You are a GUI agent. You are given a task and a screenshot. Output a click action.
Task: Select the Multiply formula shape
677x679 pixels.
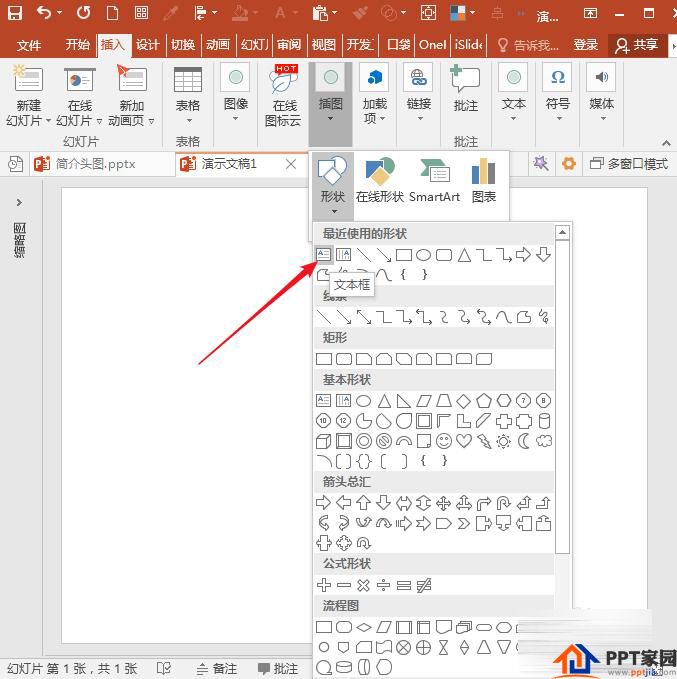pos(363,585)
